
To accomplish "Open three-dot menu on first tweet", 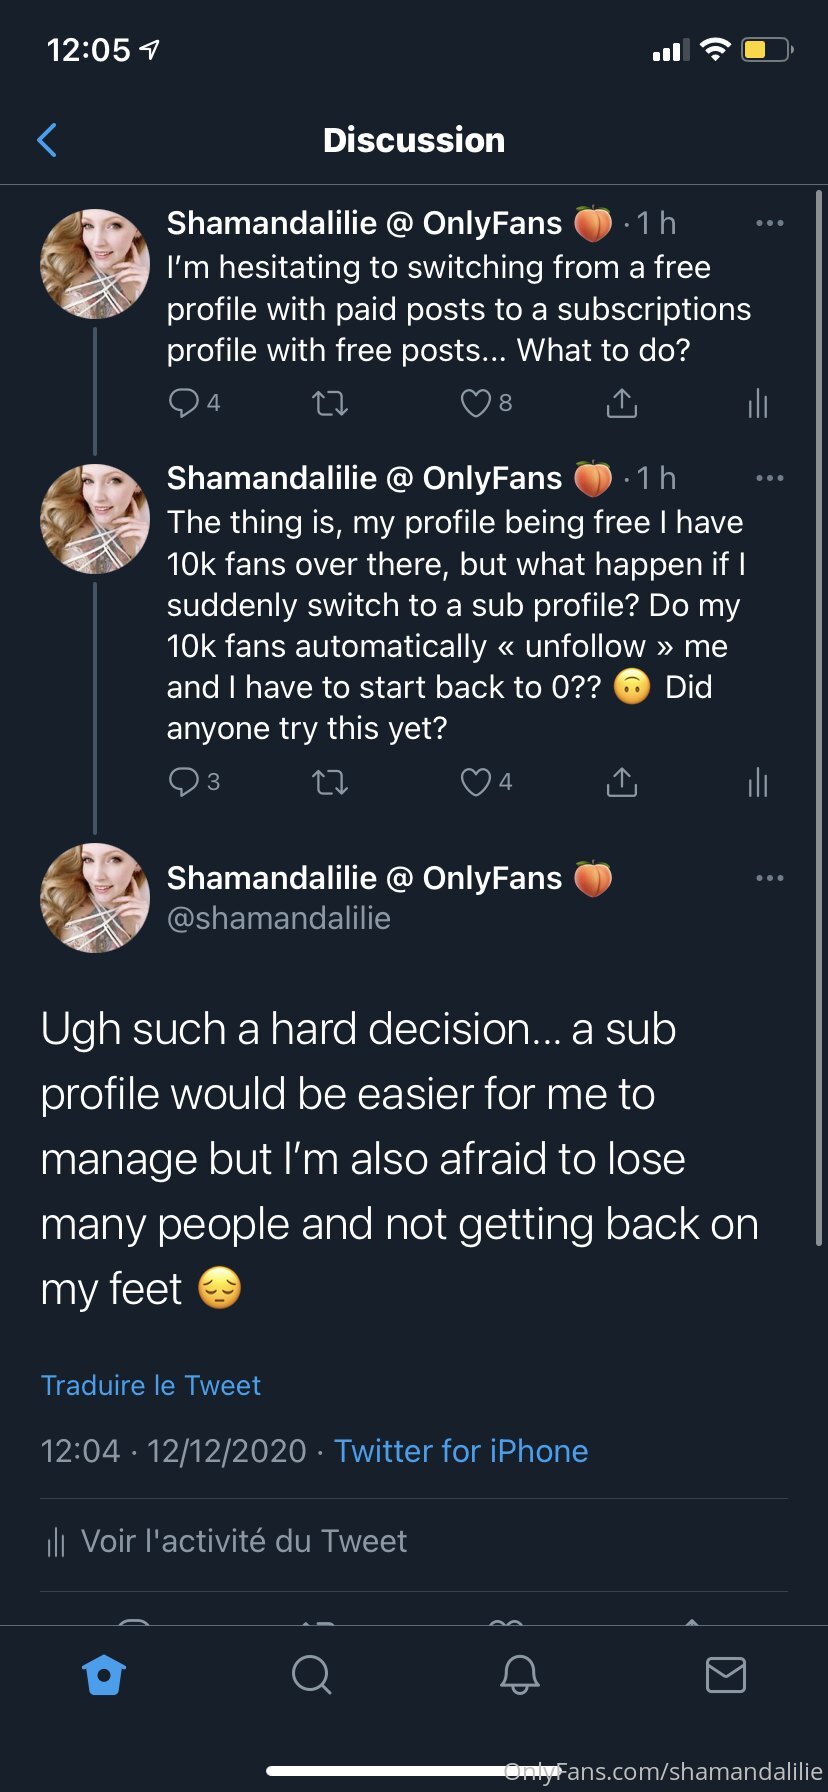I will point(769,223).
